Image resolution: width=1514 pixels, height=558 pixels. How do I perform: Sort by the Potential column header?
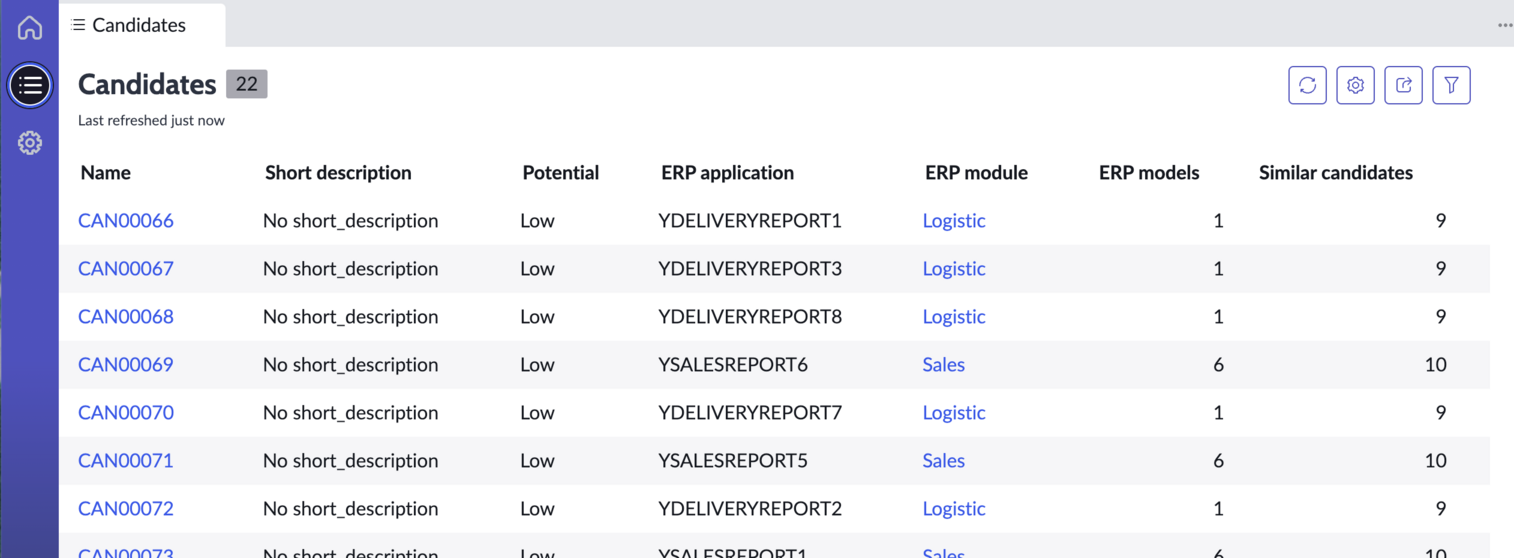pyautogui.click(x=560, y=172)
